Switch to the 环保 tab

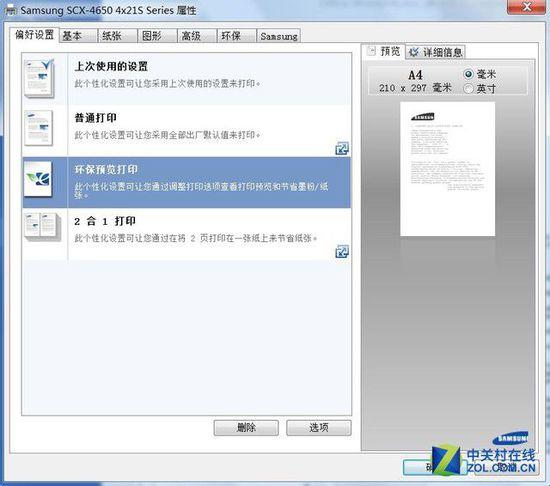[237, 36]
